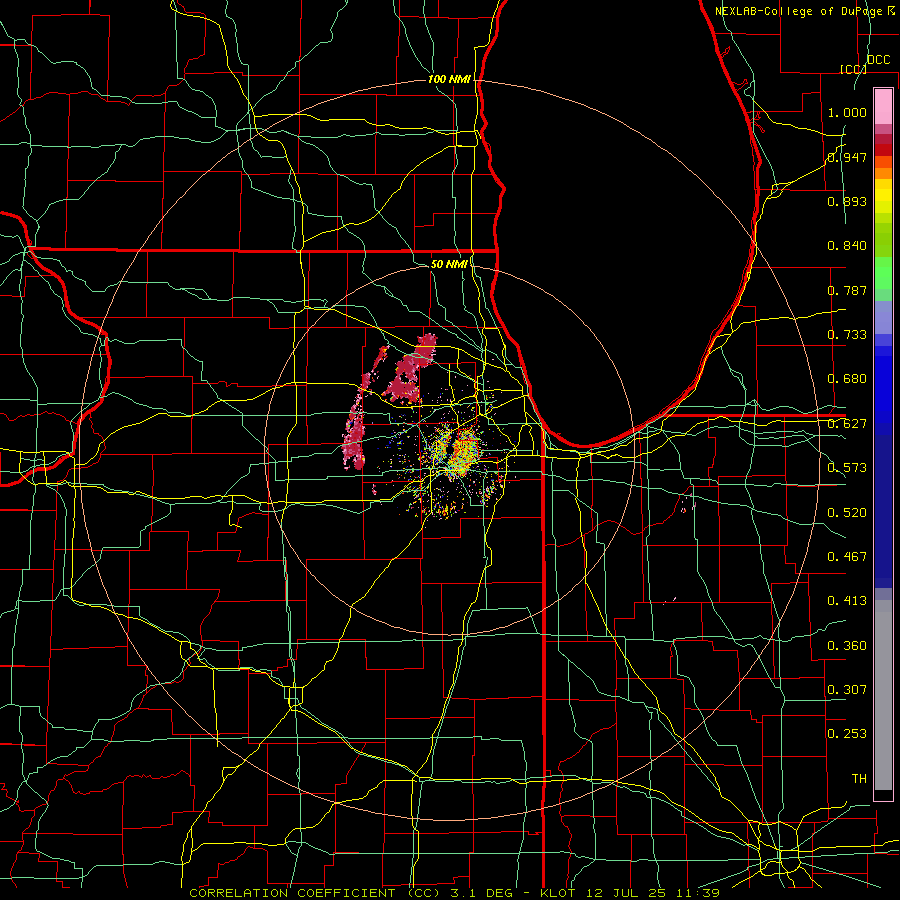This screenshot has height=900, width=900.
Task: Select the 0.467 legend value
Action: tap(847, 557)
